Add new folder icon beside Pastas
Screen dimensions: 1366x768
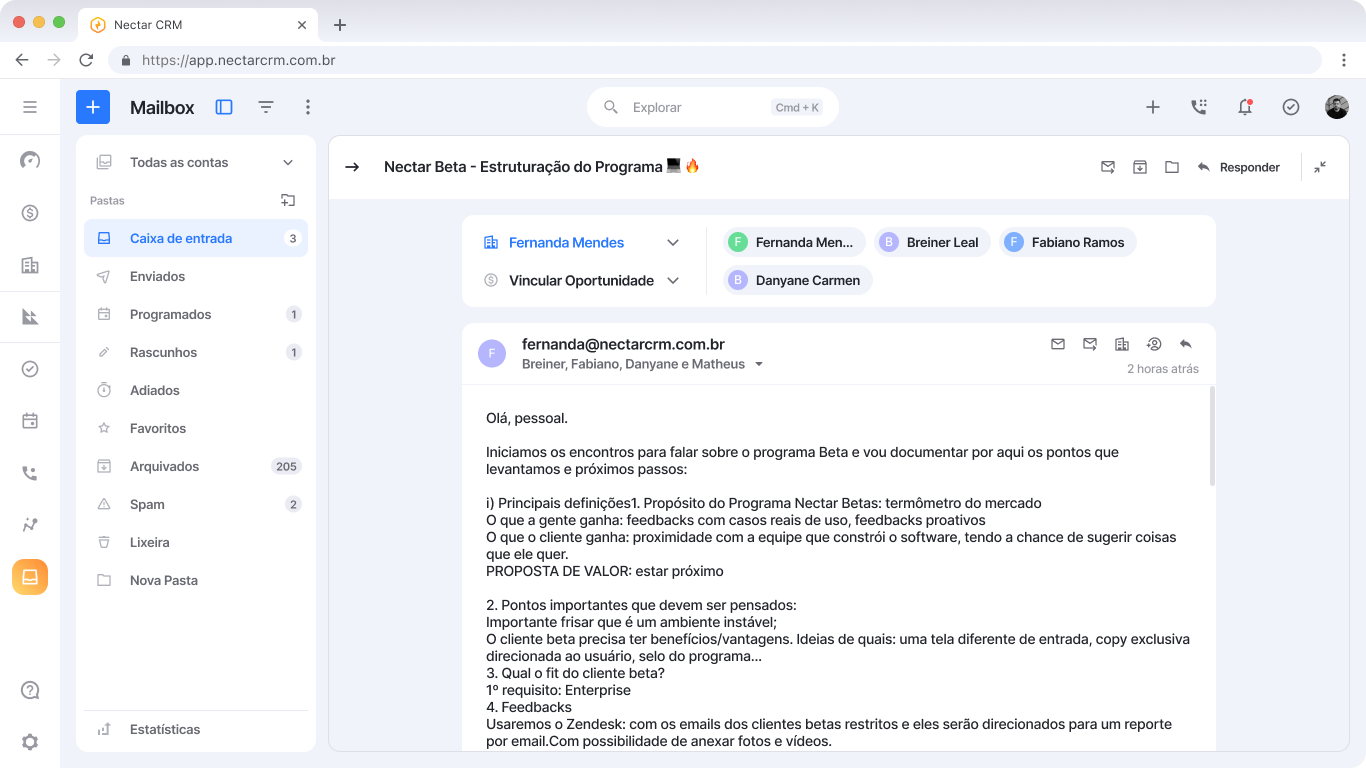[x=288, y=200]
